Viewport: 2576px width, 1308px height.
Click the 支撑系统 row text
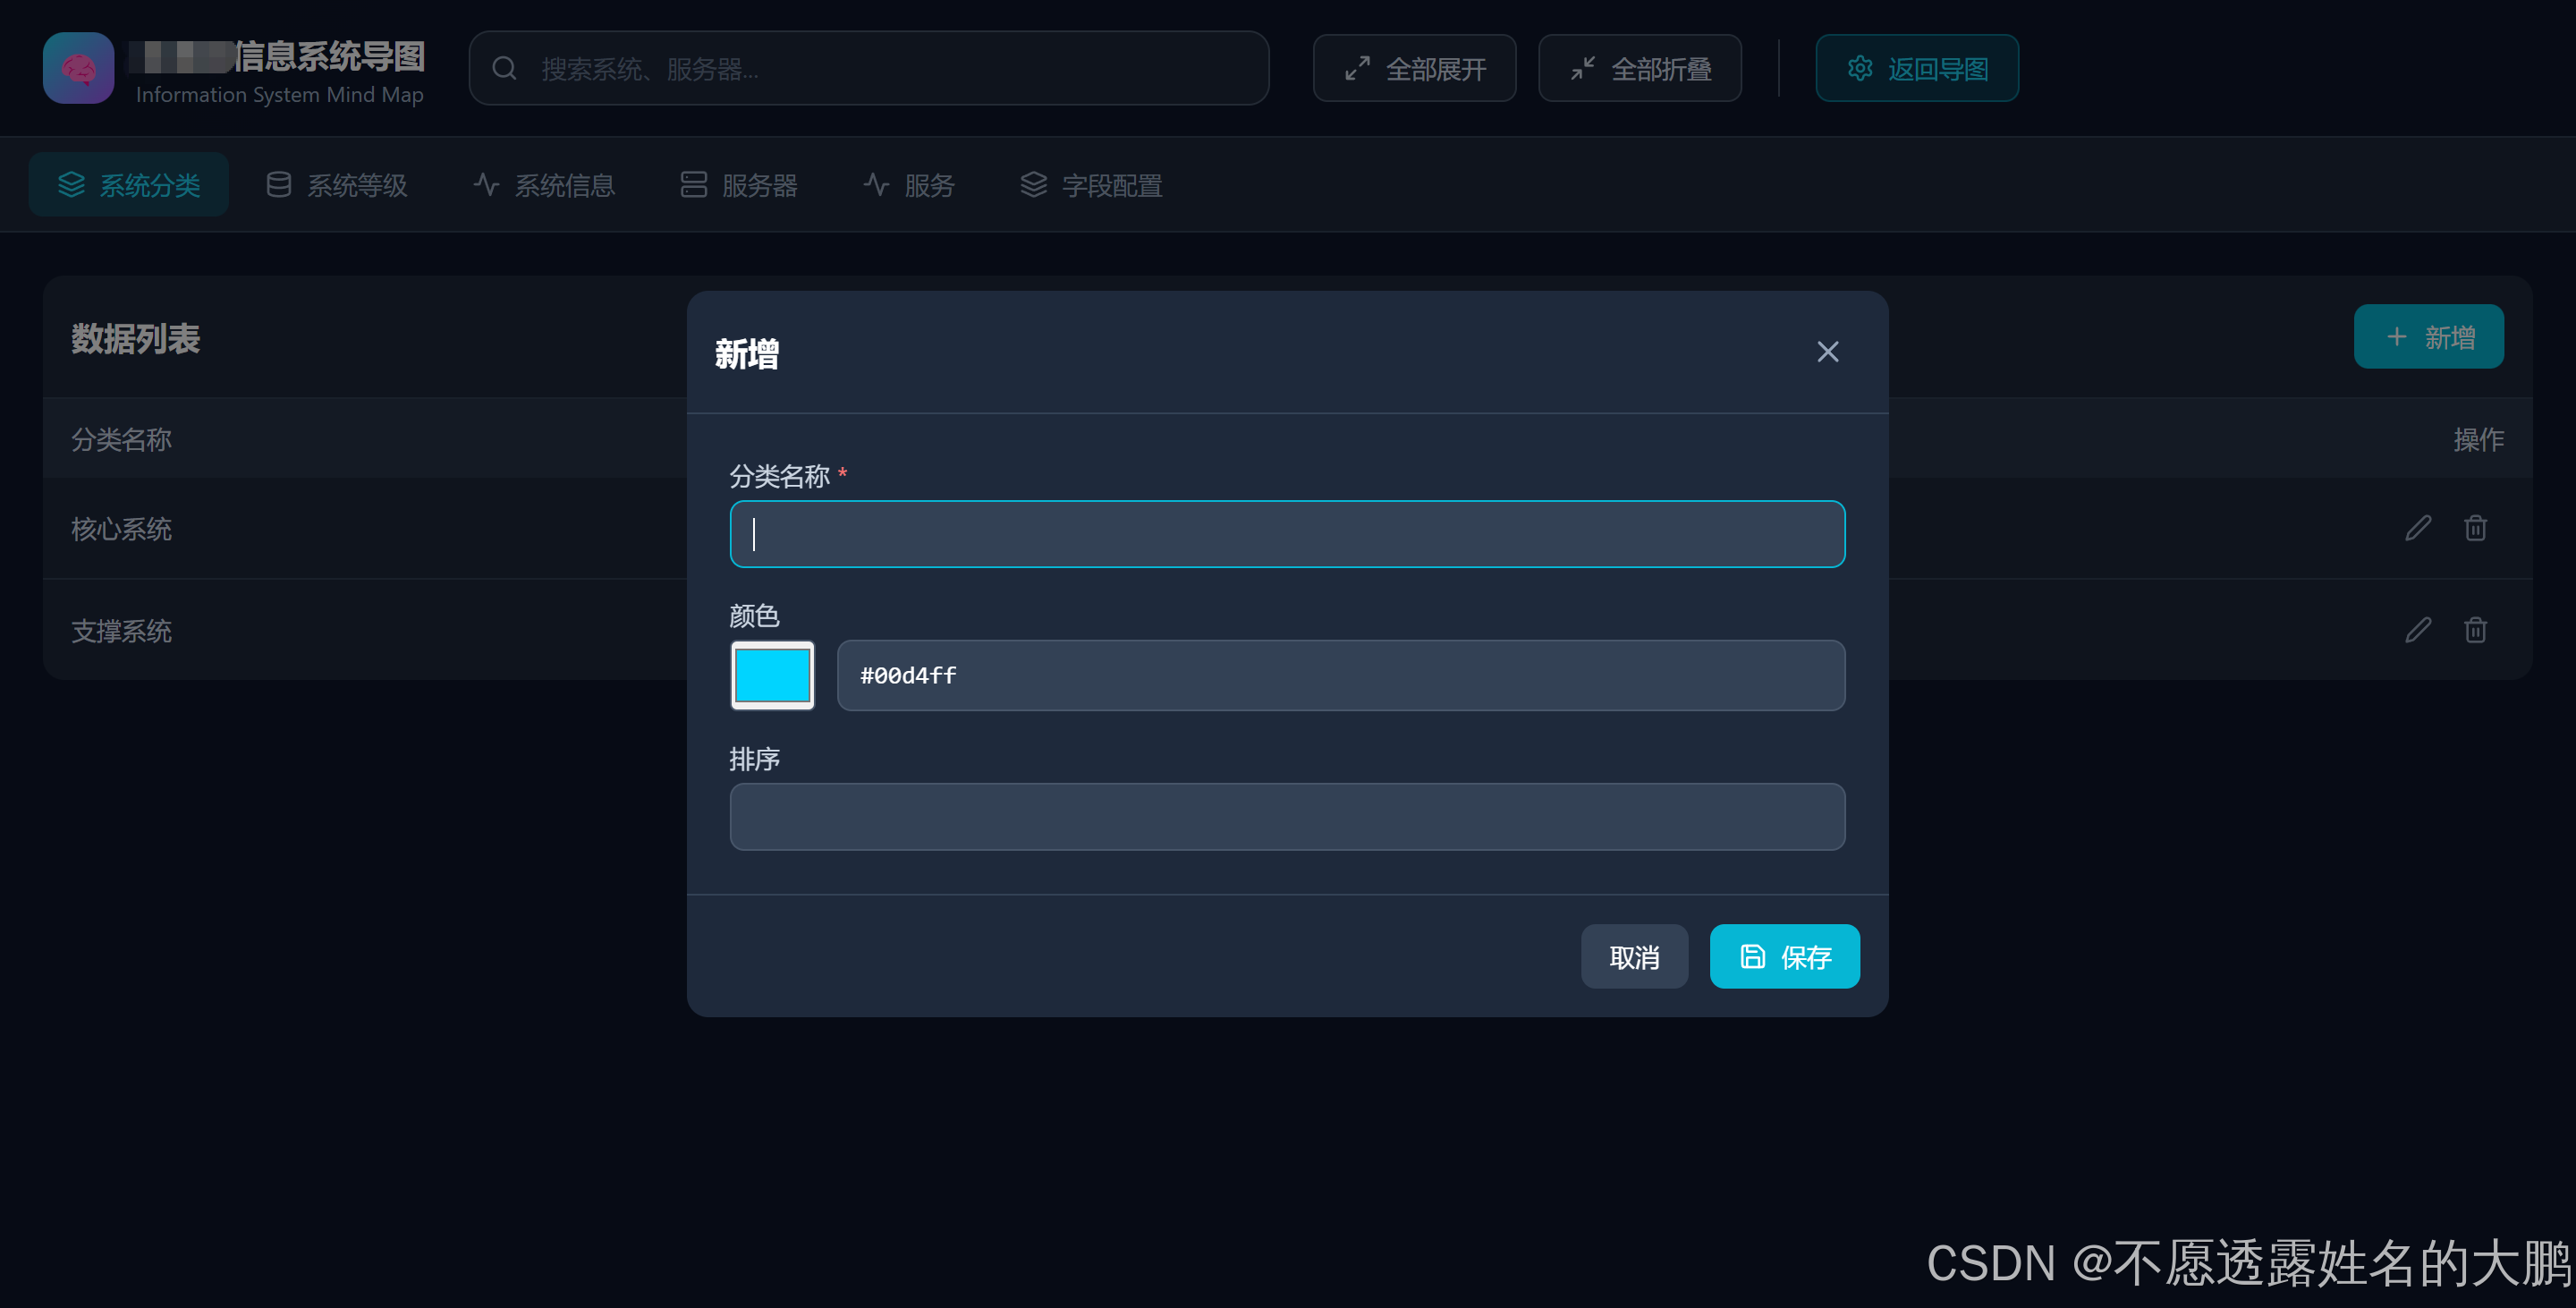[x=121, y=631]
